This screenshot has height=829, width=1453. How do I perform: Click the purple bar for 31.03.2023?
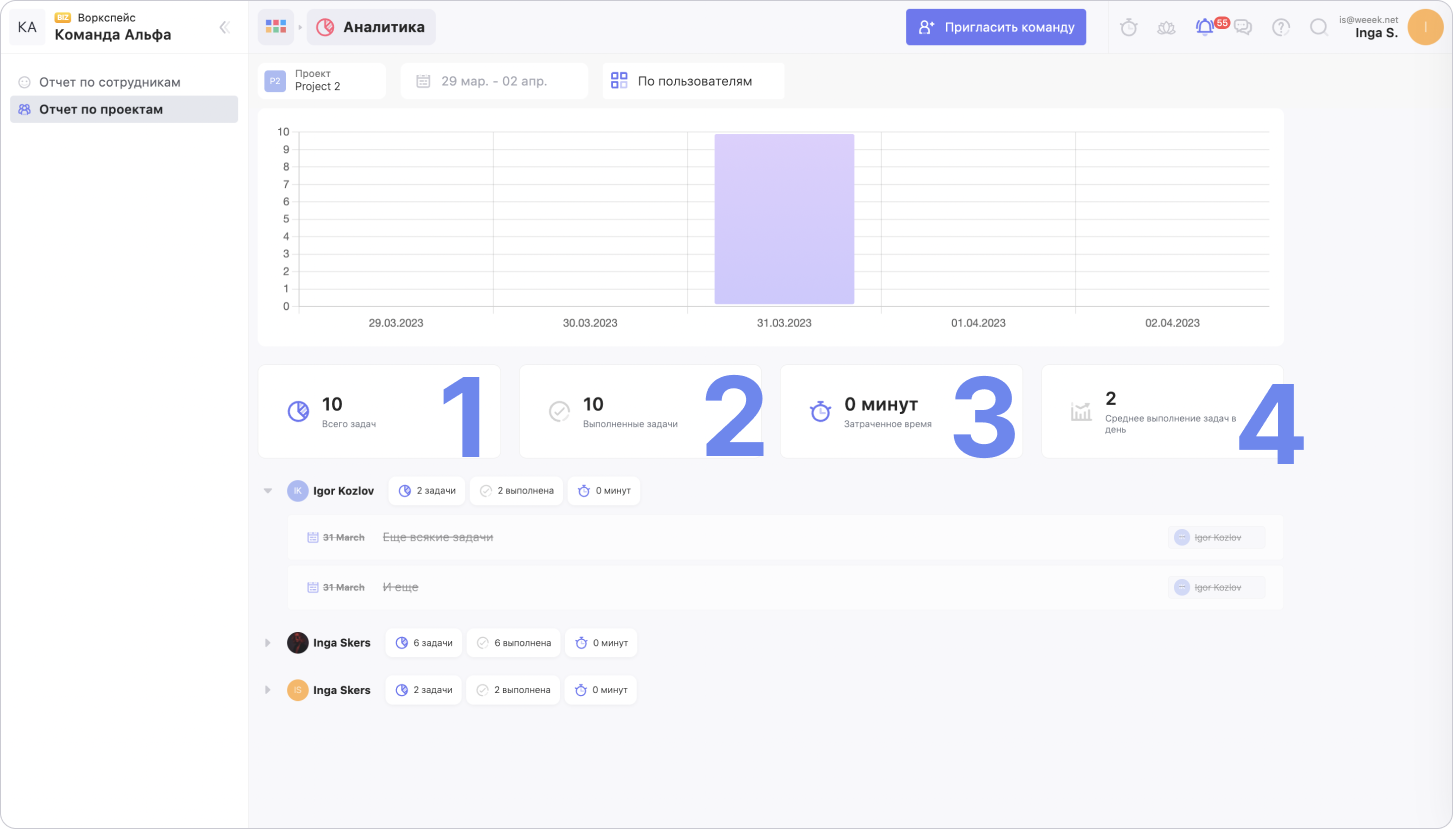pyautogui.click(x=784, y=219)
